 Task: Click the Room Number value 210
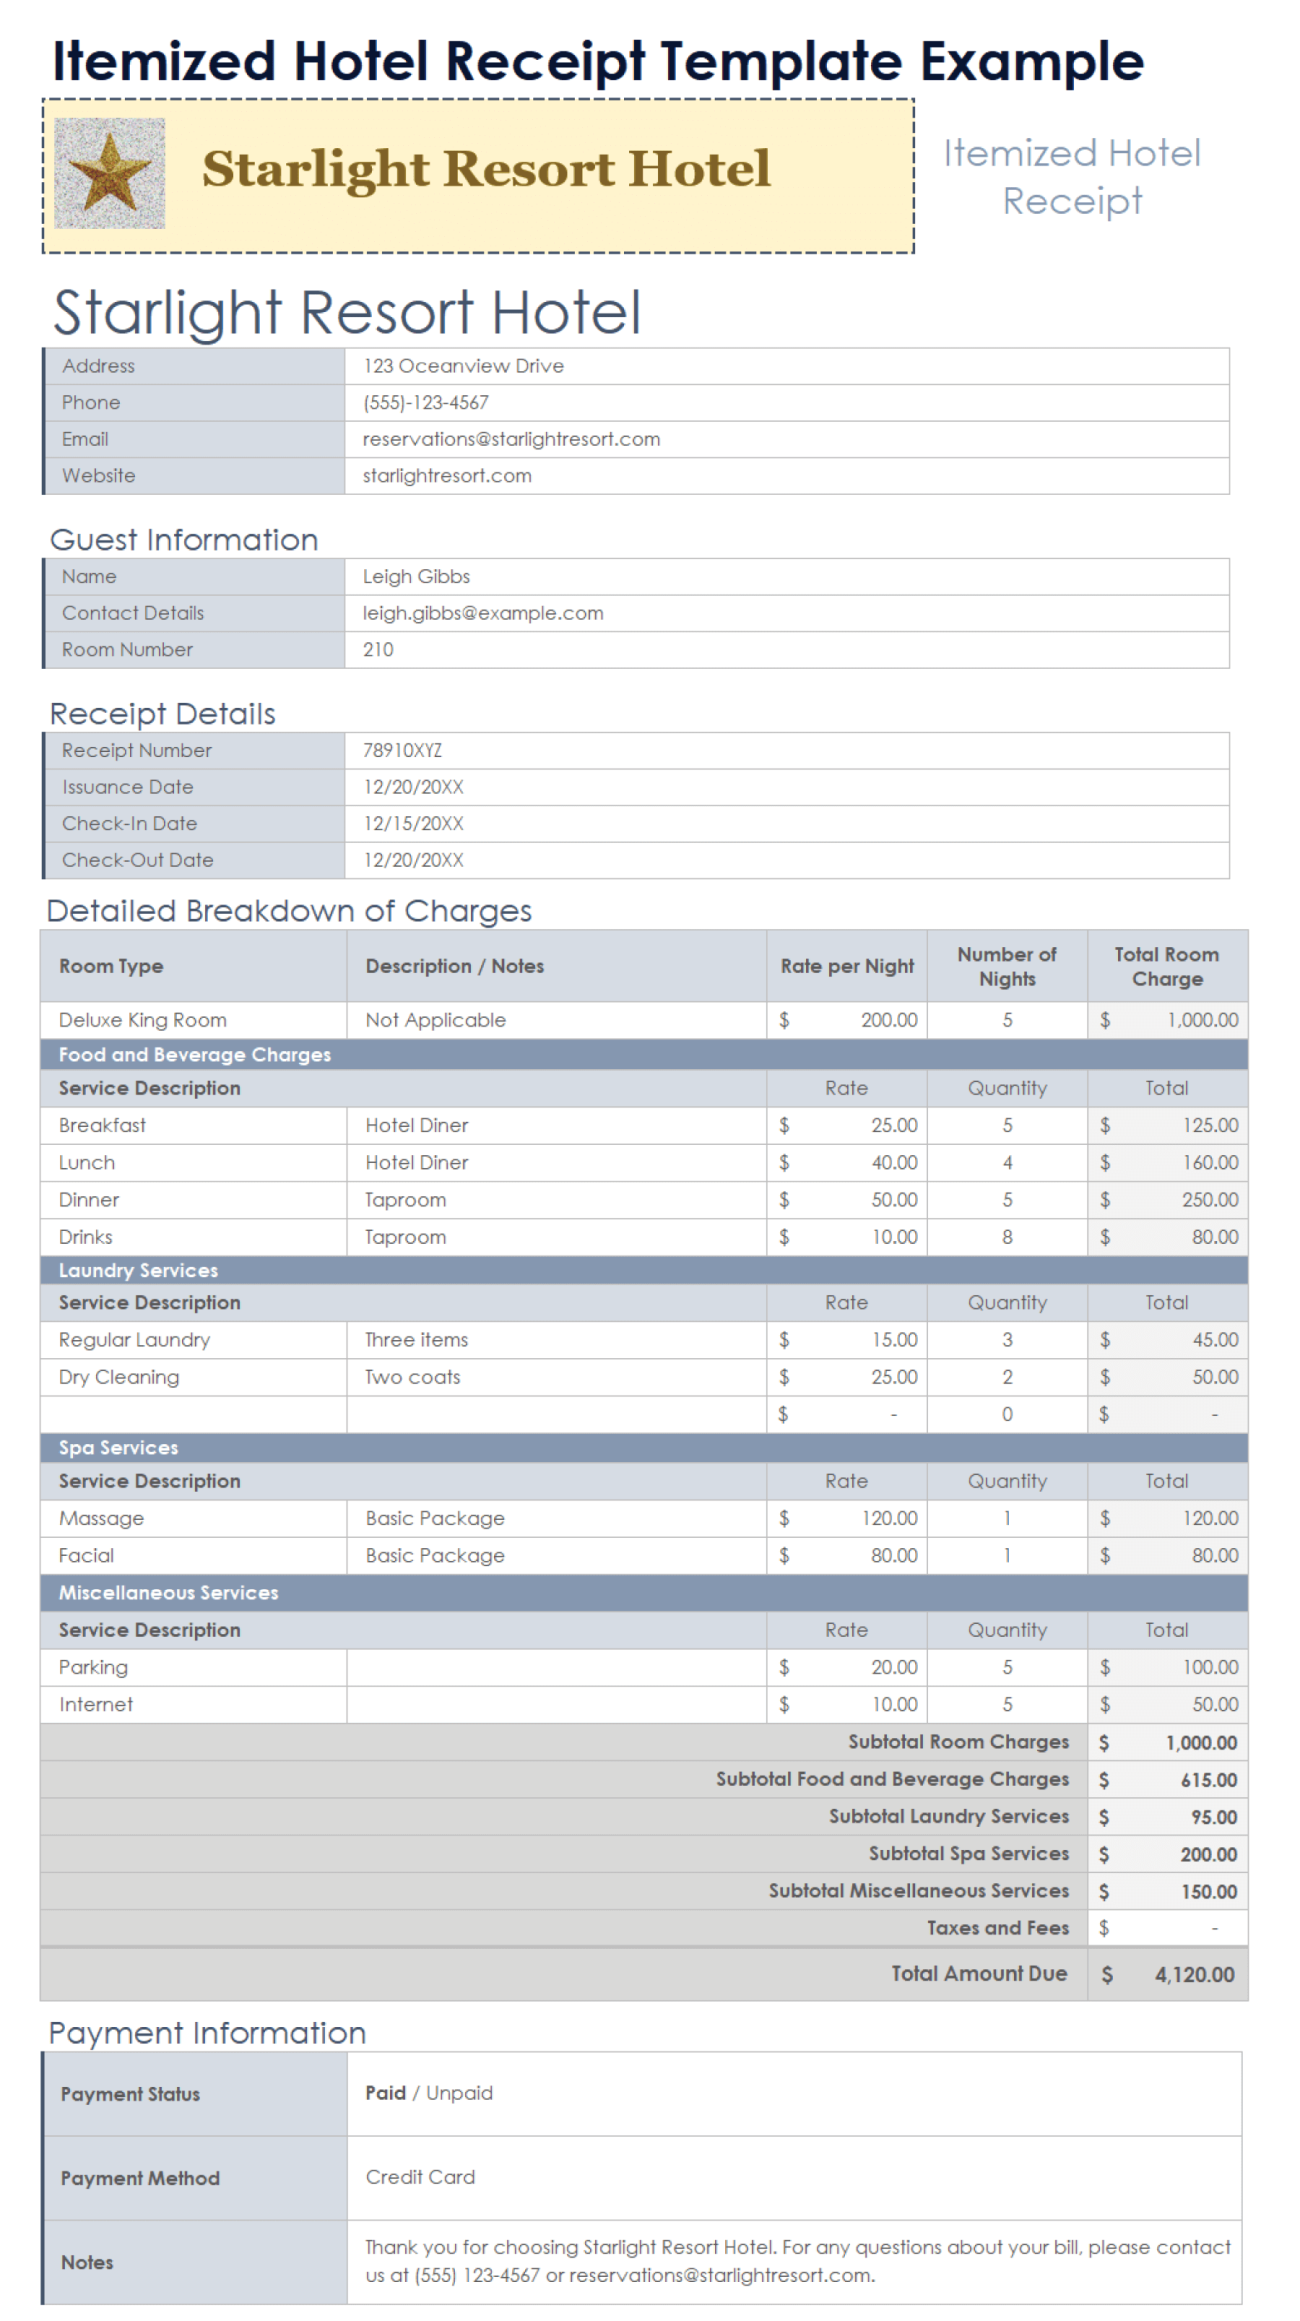(x=378, y=650)
